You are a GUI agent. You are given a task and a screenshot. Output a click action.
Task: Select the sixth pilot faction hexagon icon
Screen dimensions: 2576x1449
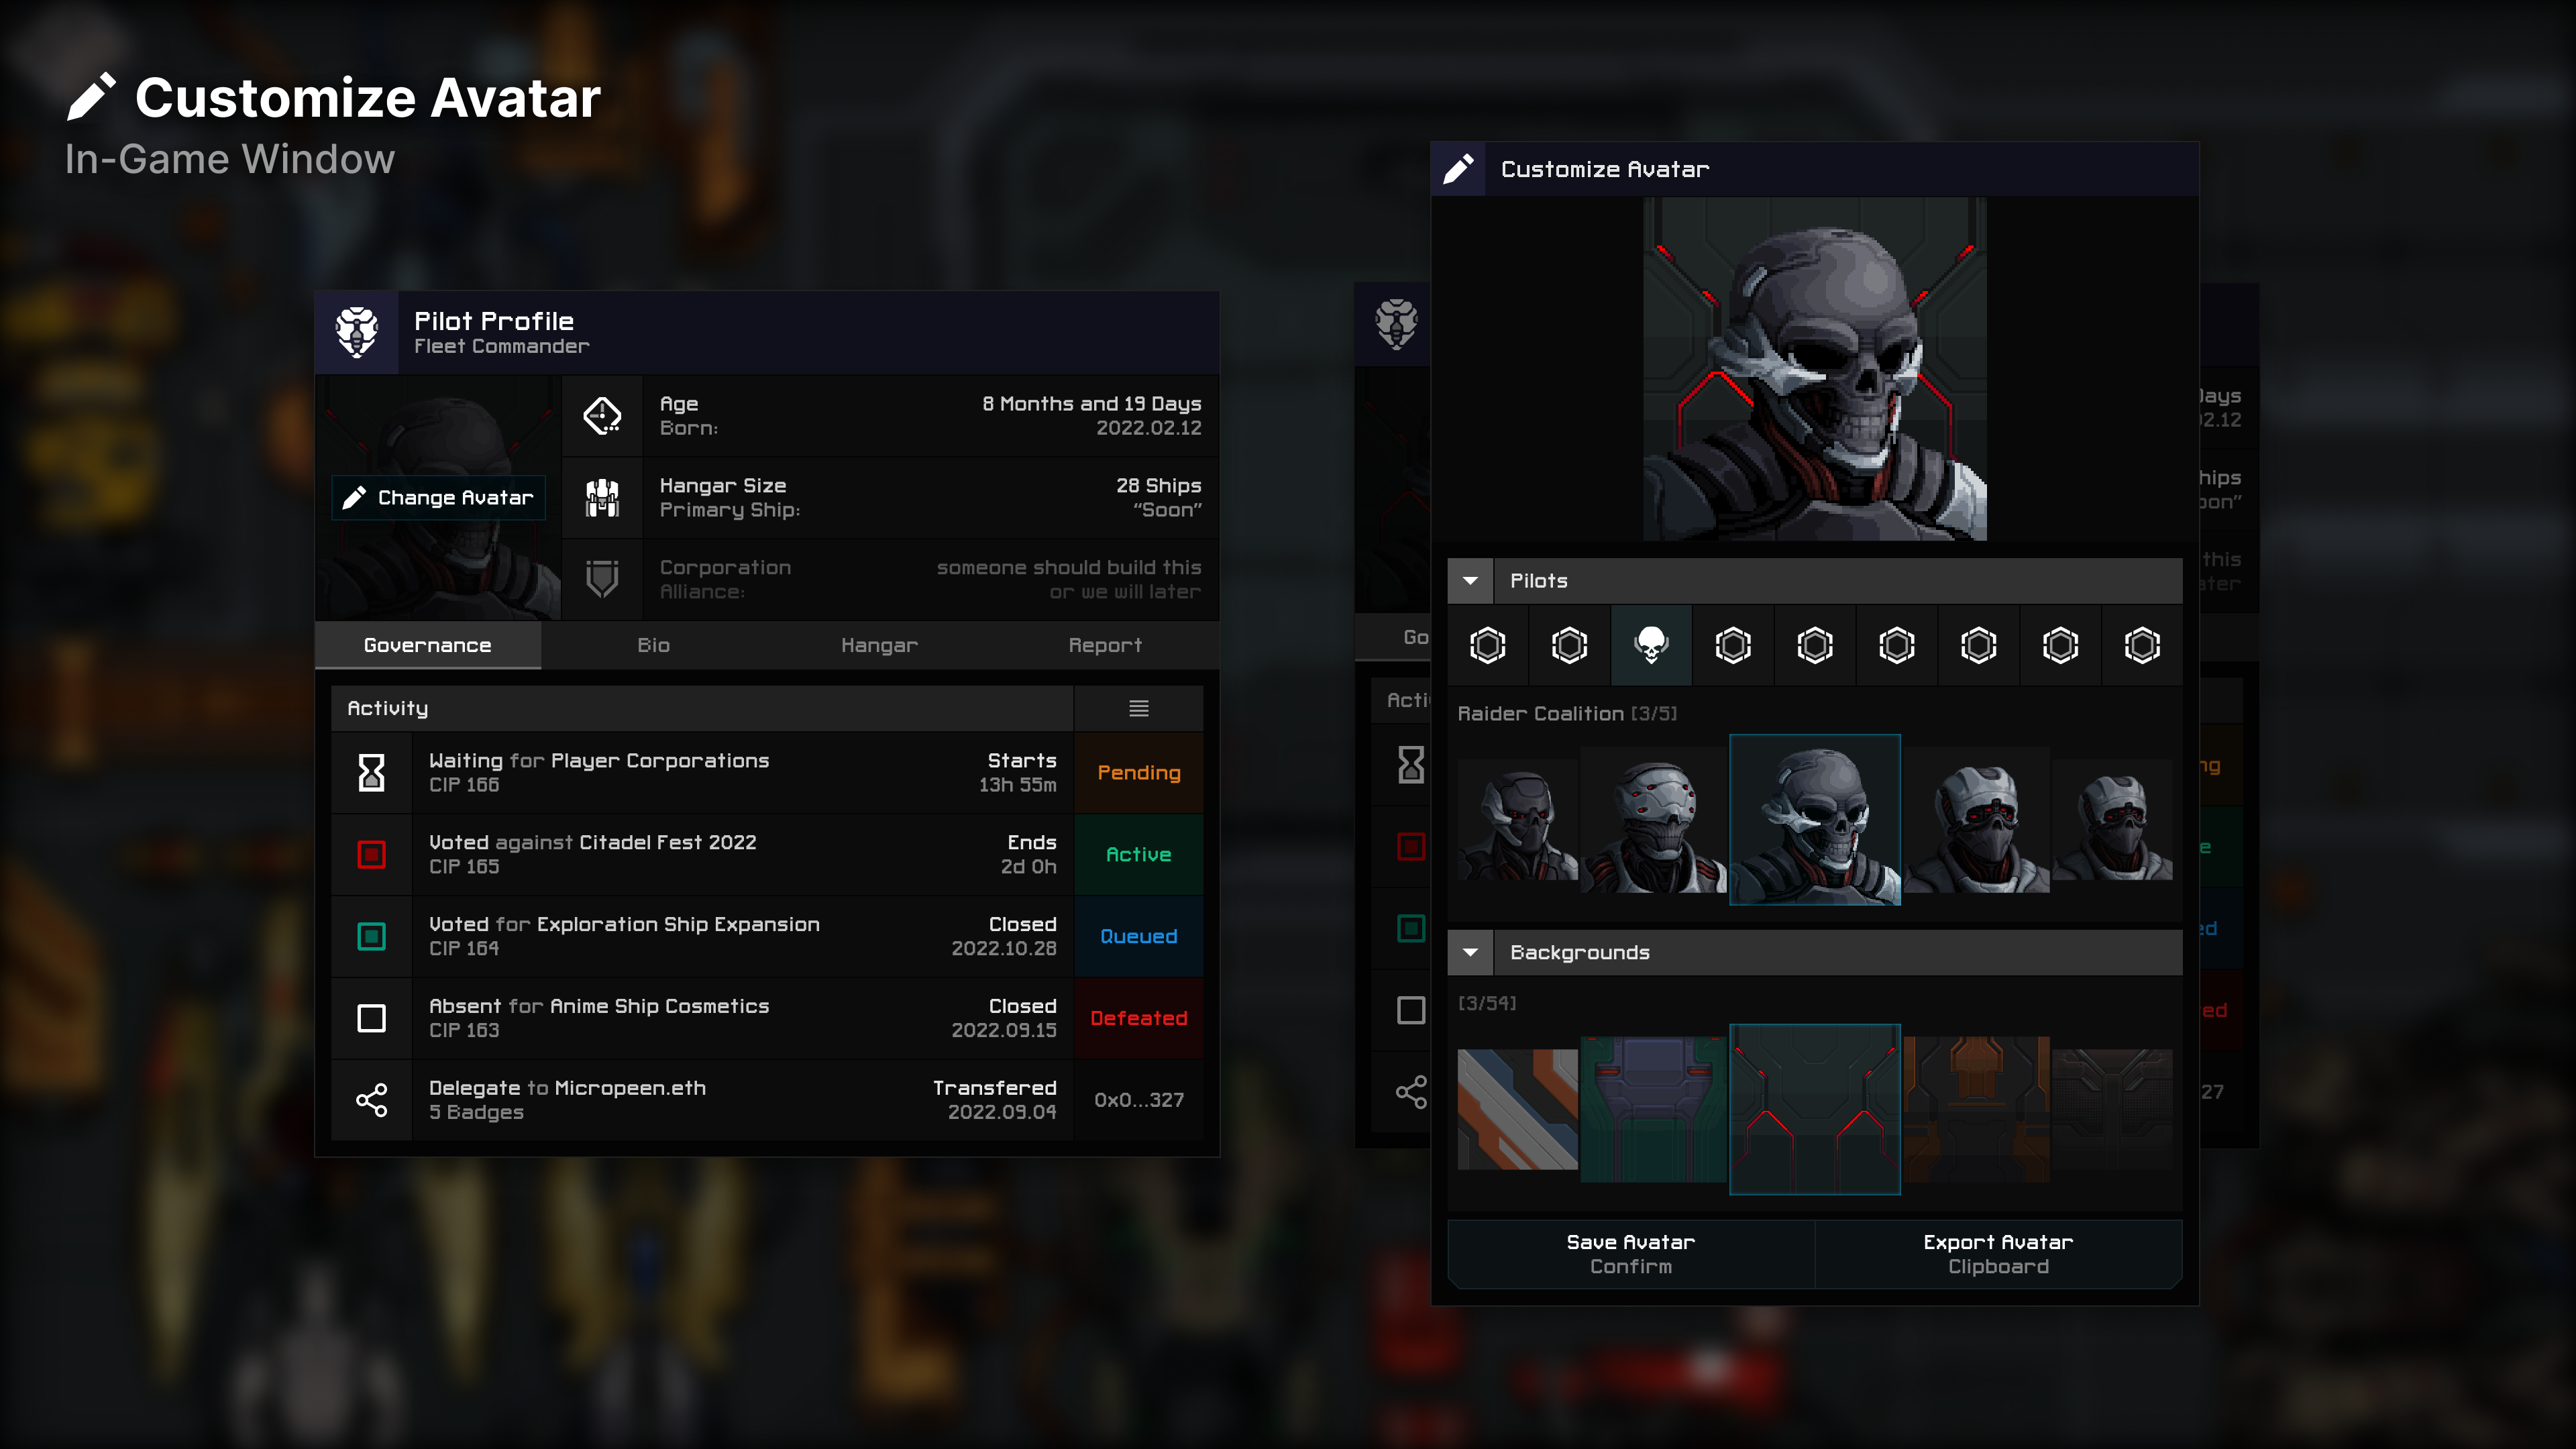(1897, 645)
